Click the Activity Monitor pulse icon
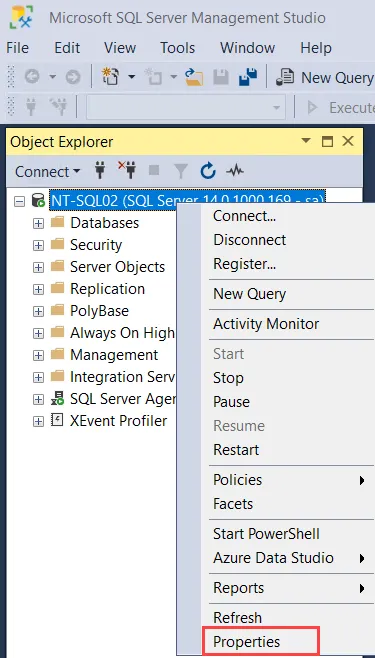The image size is (375, 658). pos(235,171)
